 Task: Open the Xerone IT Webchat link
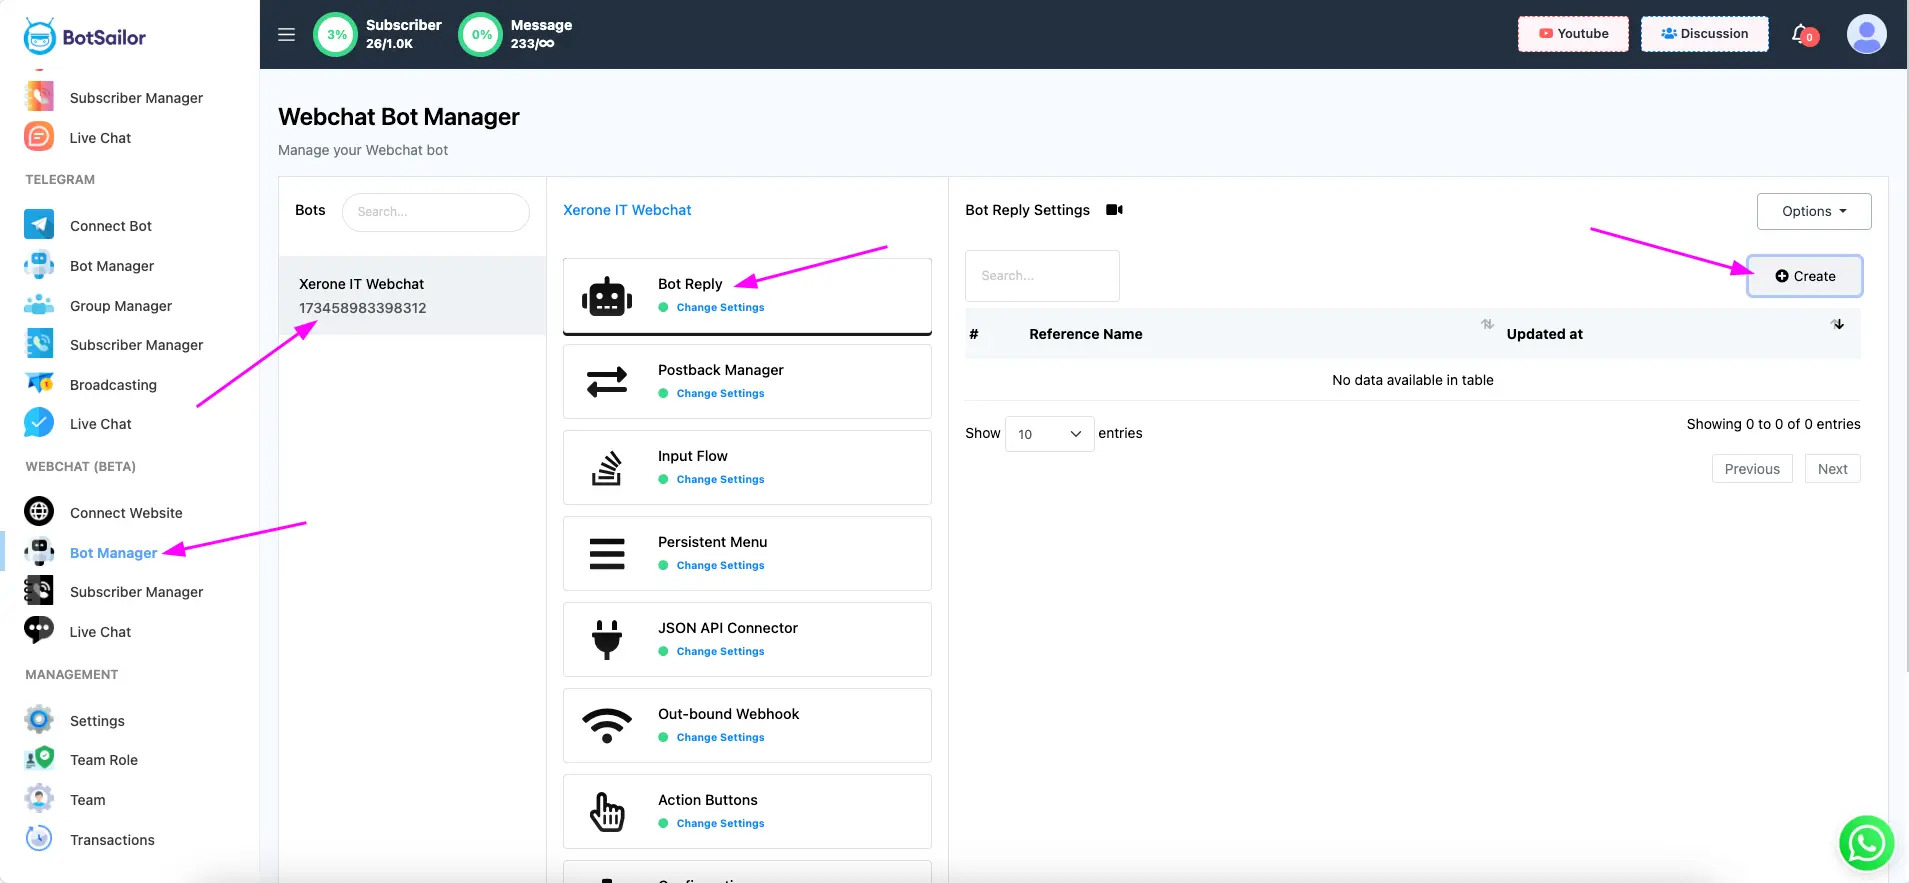[x=627, y=210]
